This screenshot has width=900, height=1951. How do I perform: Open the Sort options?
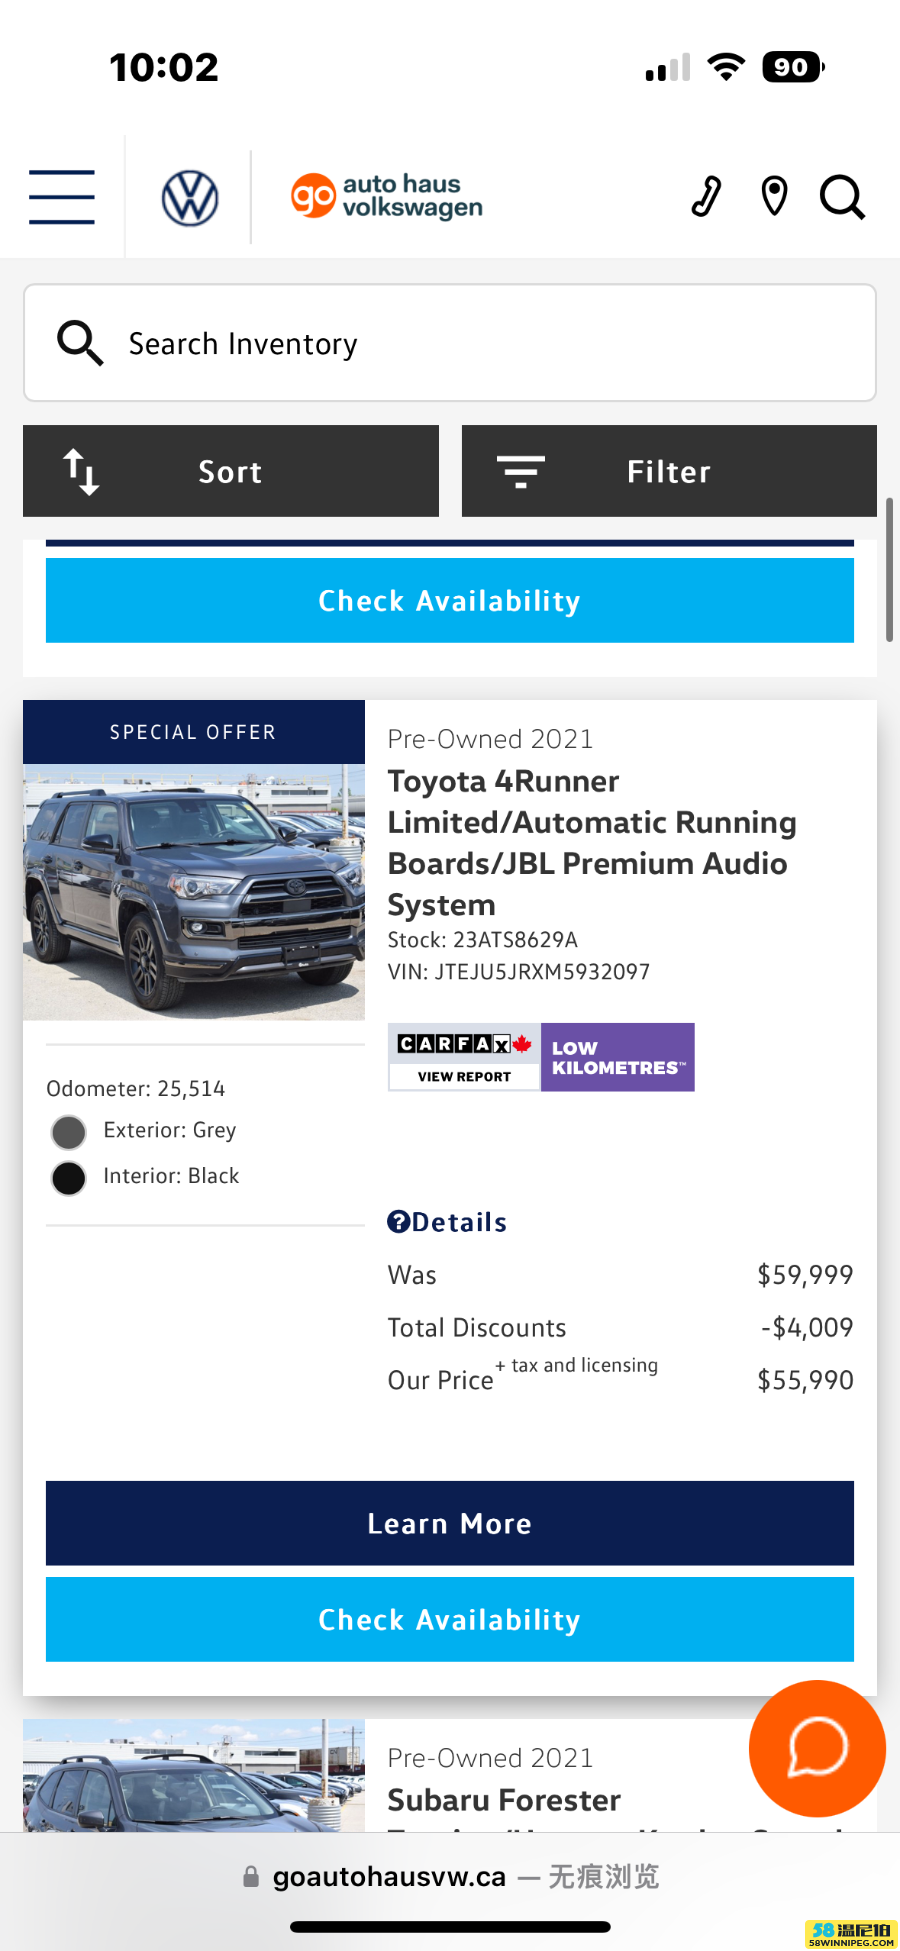(231, 471)
